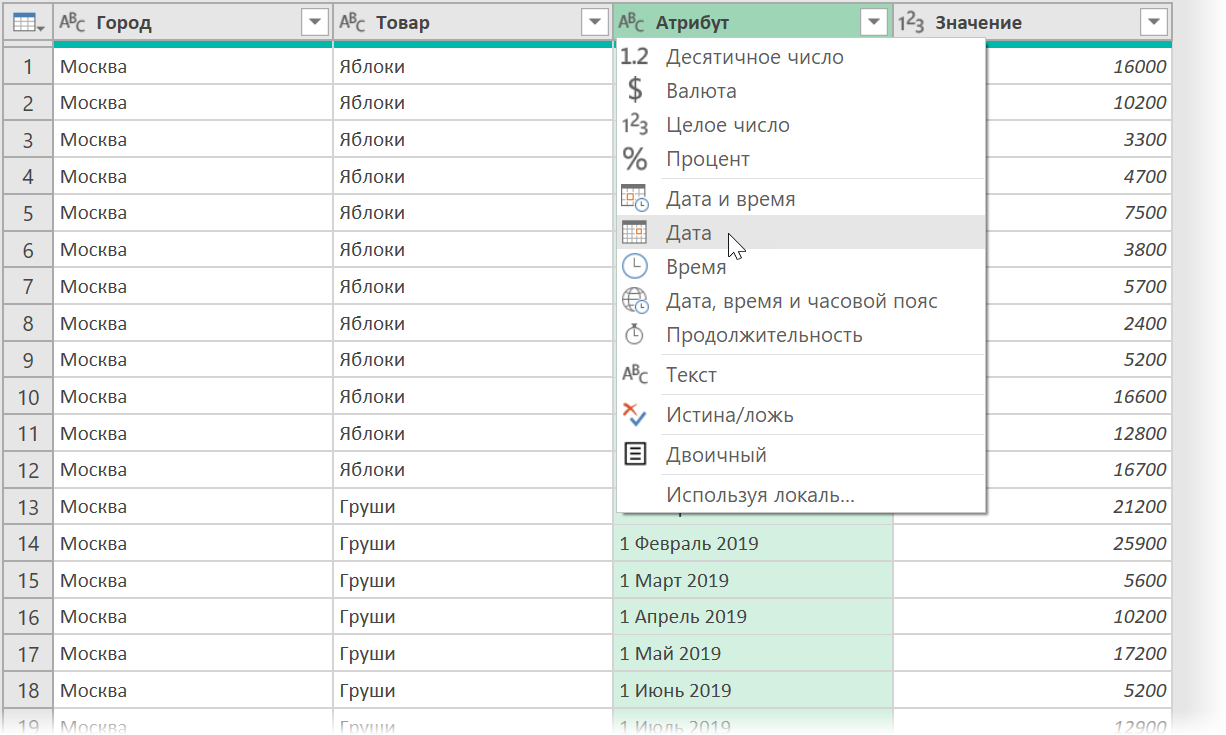Click the ABC type icon on Товар column
The image size is (1226, 735).
(x=352, y=23)
